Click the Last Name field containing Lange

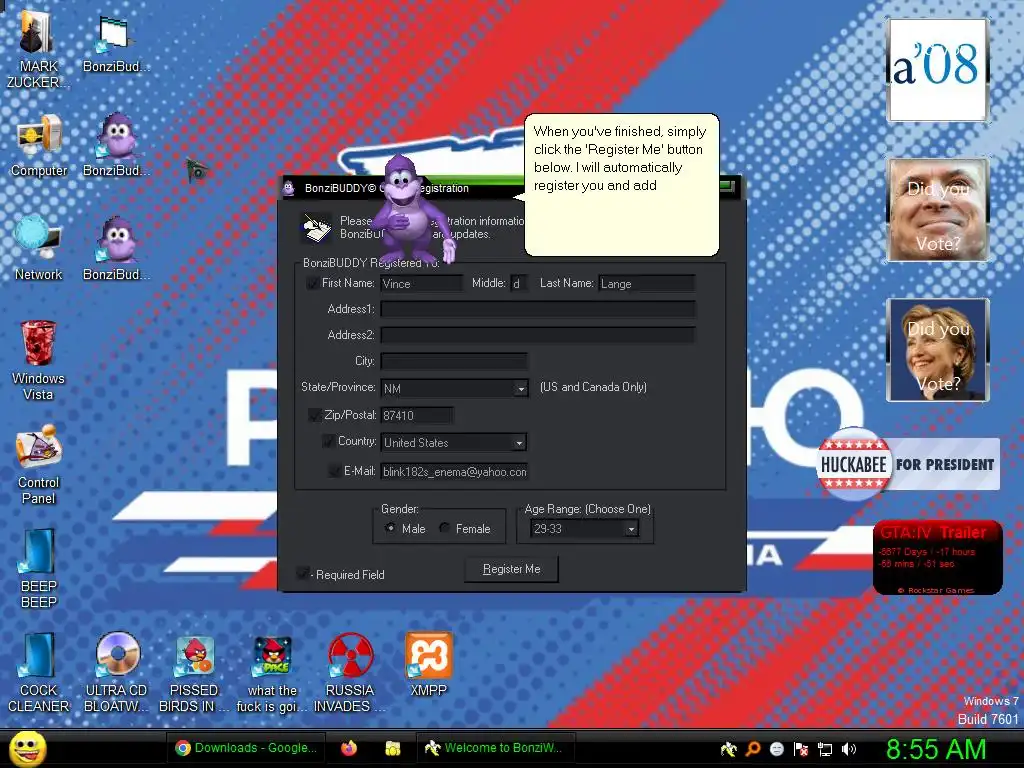[x=647, y=283]
